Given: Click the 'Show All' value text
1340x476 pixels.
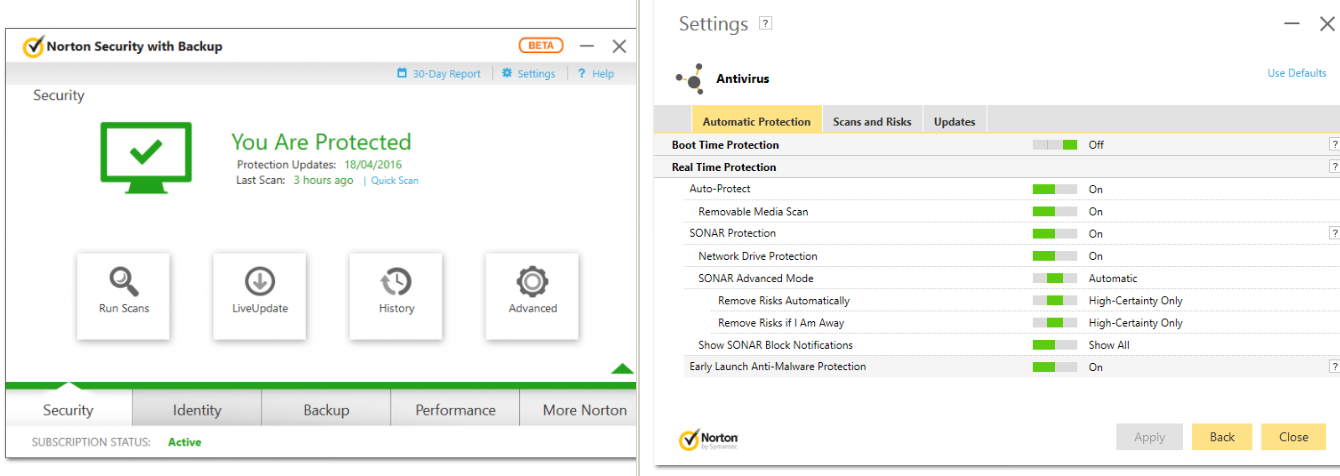Looking at the screenshot, I should tap(1109, 345).
